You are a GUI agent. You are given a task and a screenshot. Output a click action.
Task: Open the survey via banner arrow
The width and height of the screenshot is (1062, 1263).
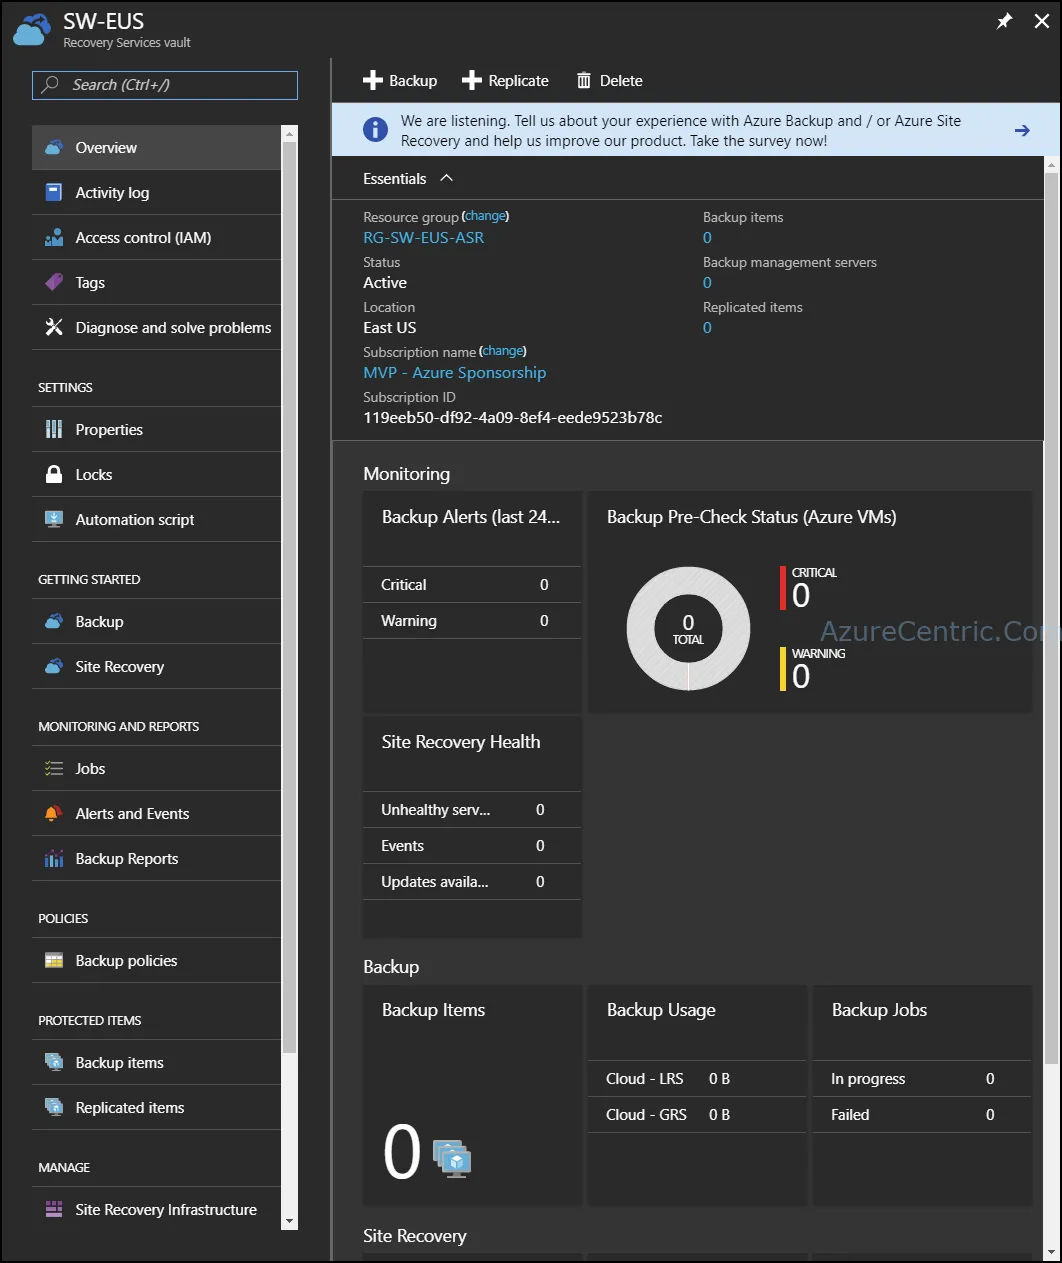[x=1022, y=130]
